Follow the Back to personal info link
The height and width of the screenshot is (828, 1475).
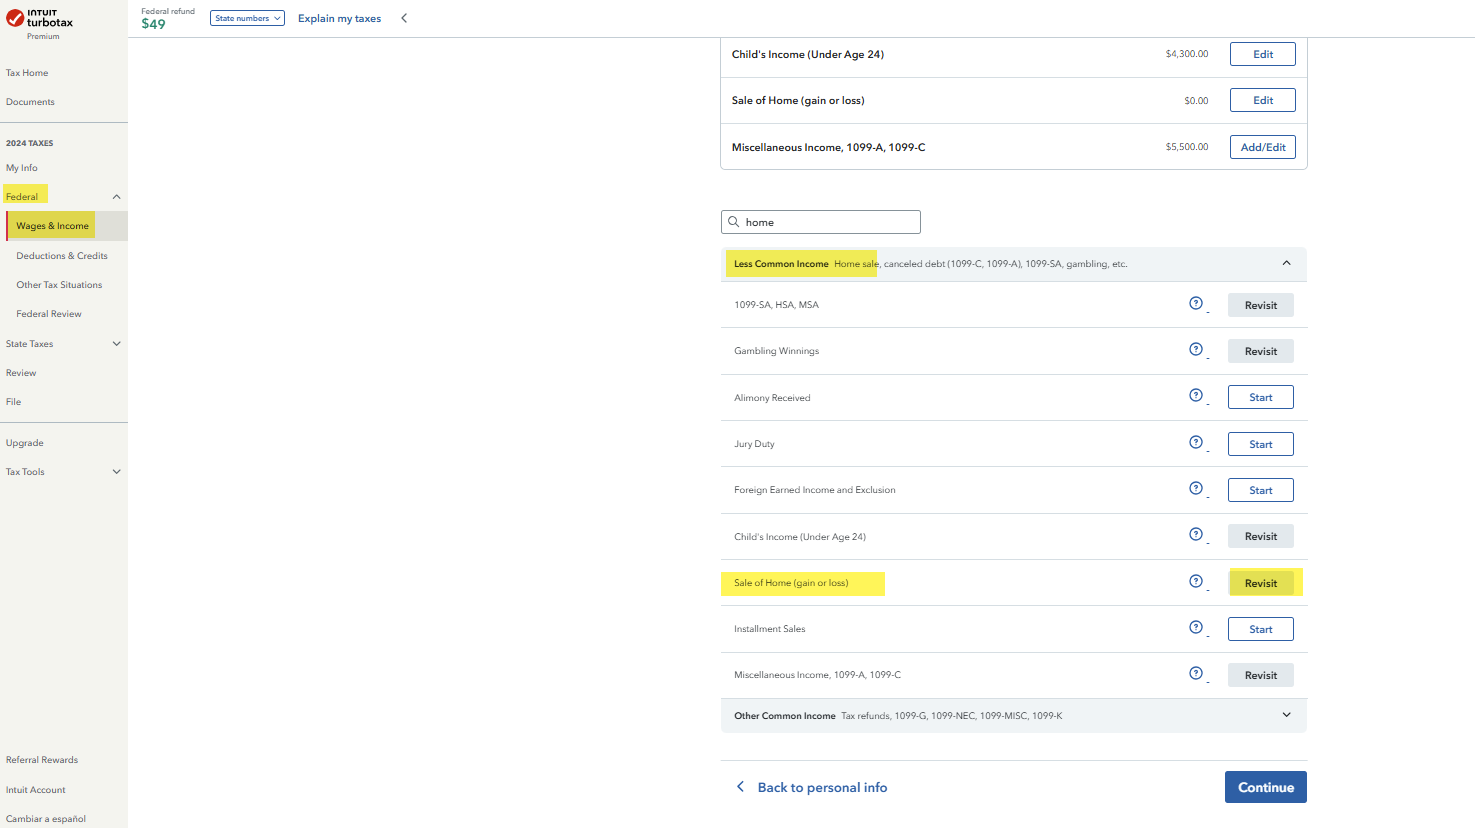[821, 788]
